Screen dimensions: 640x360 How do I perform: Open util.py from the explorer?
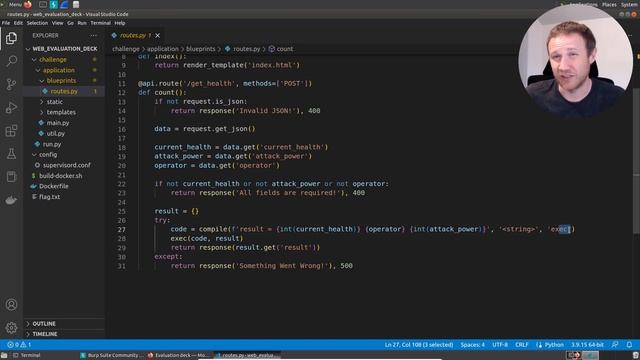(56, 133)
